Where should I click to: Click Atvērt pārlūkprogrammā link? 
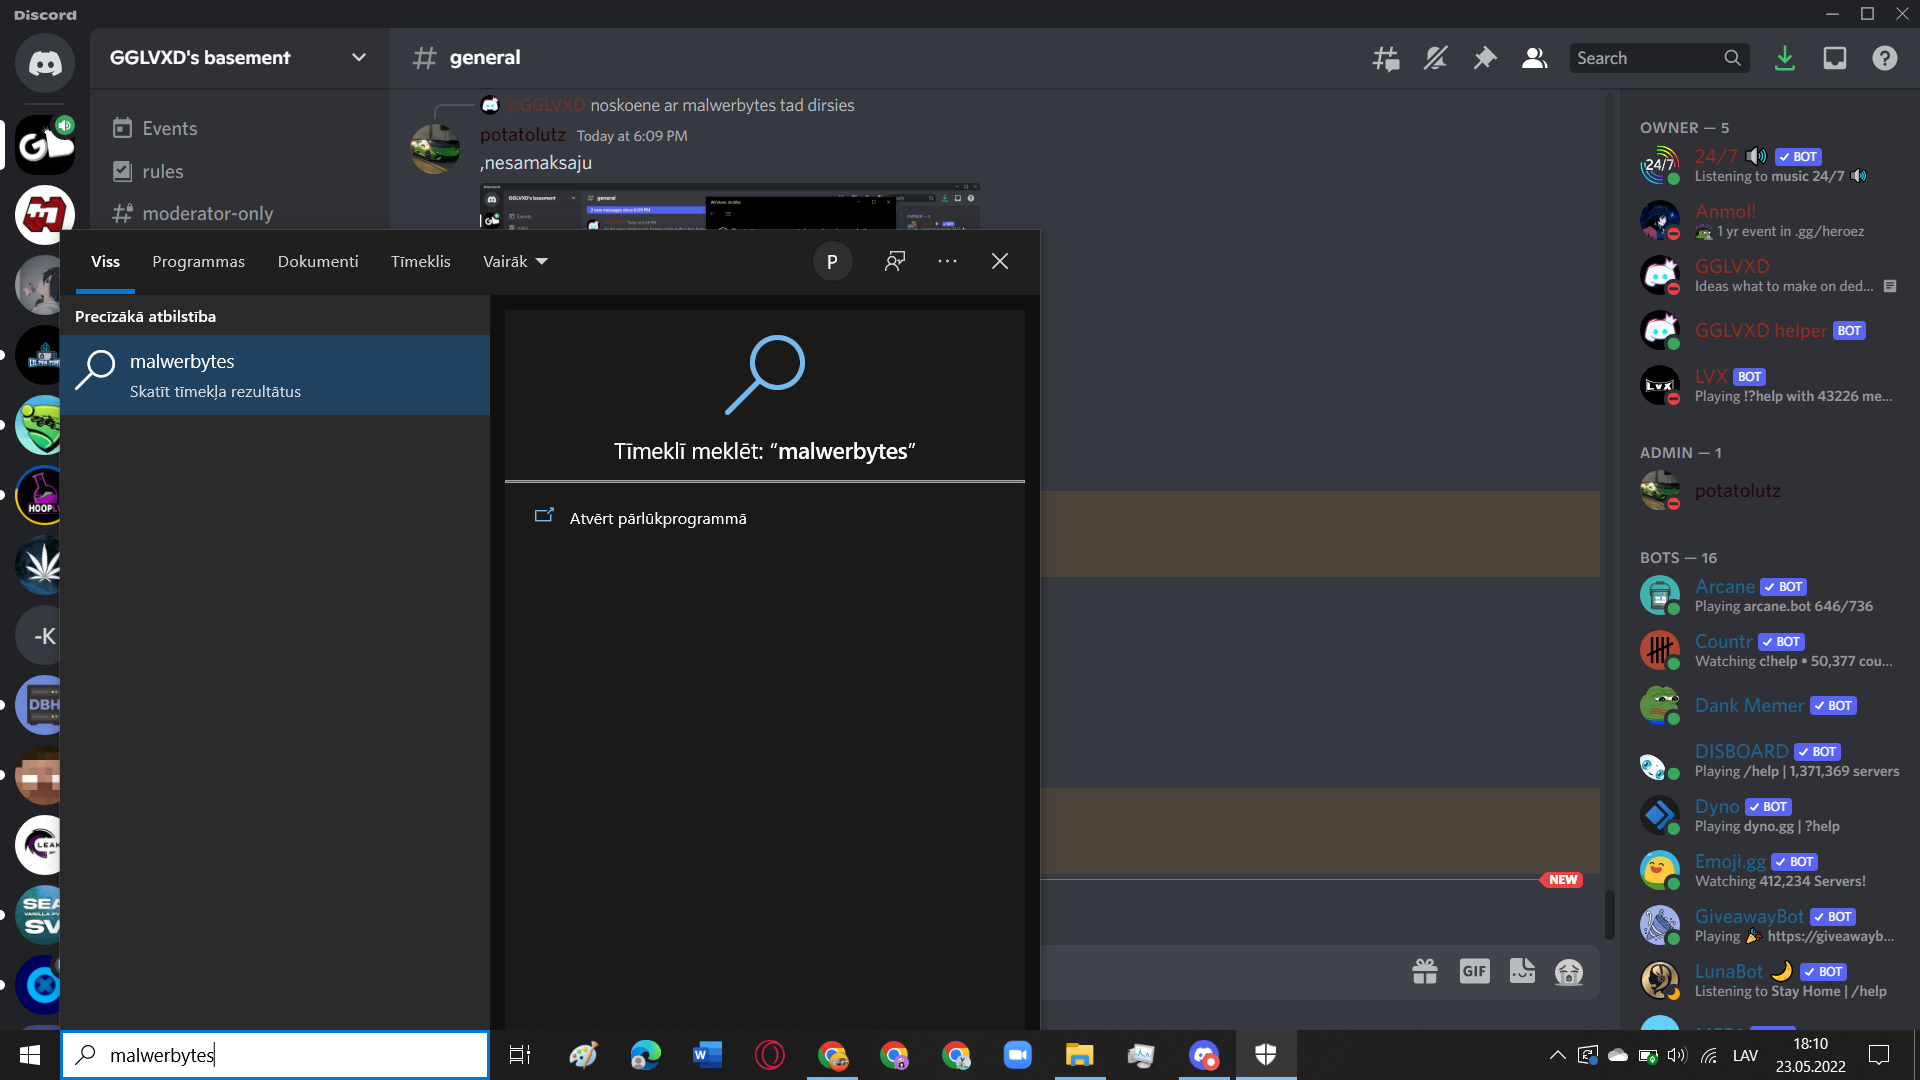657,518
